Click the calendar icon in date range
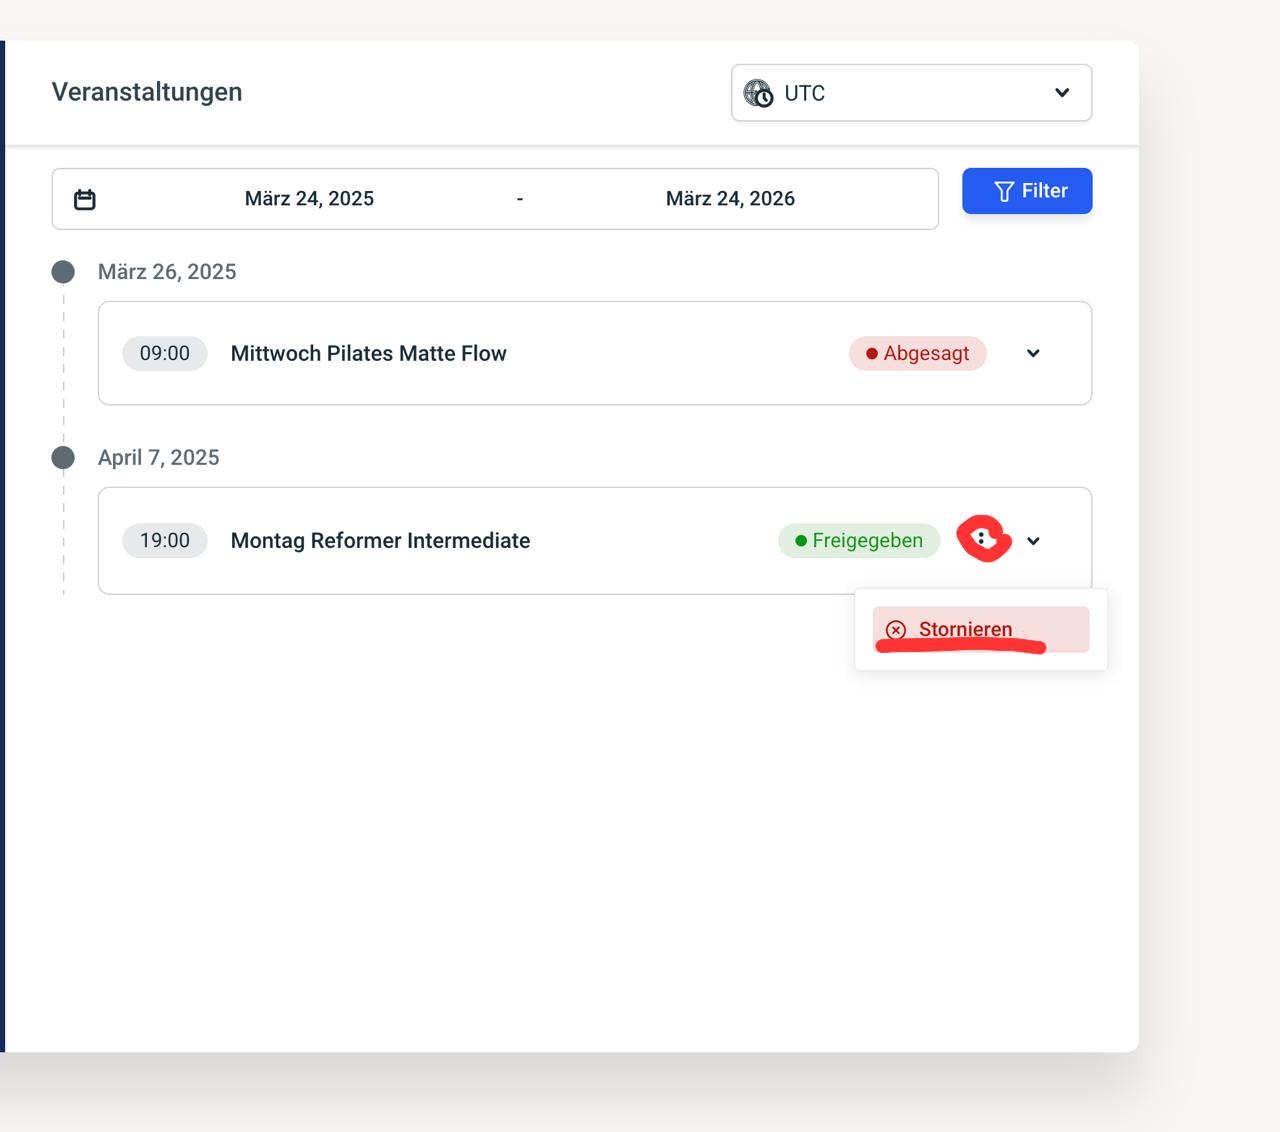The height and width of the screenshot is (1132, 1280). [x=85, y=199]
